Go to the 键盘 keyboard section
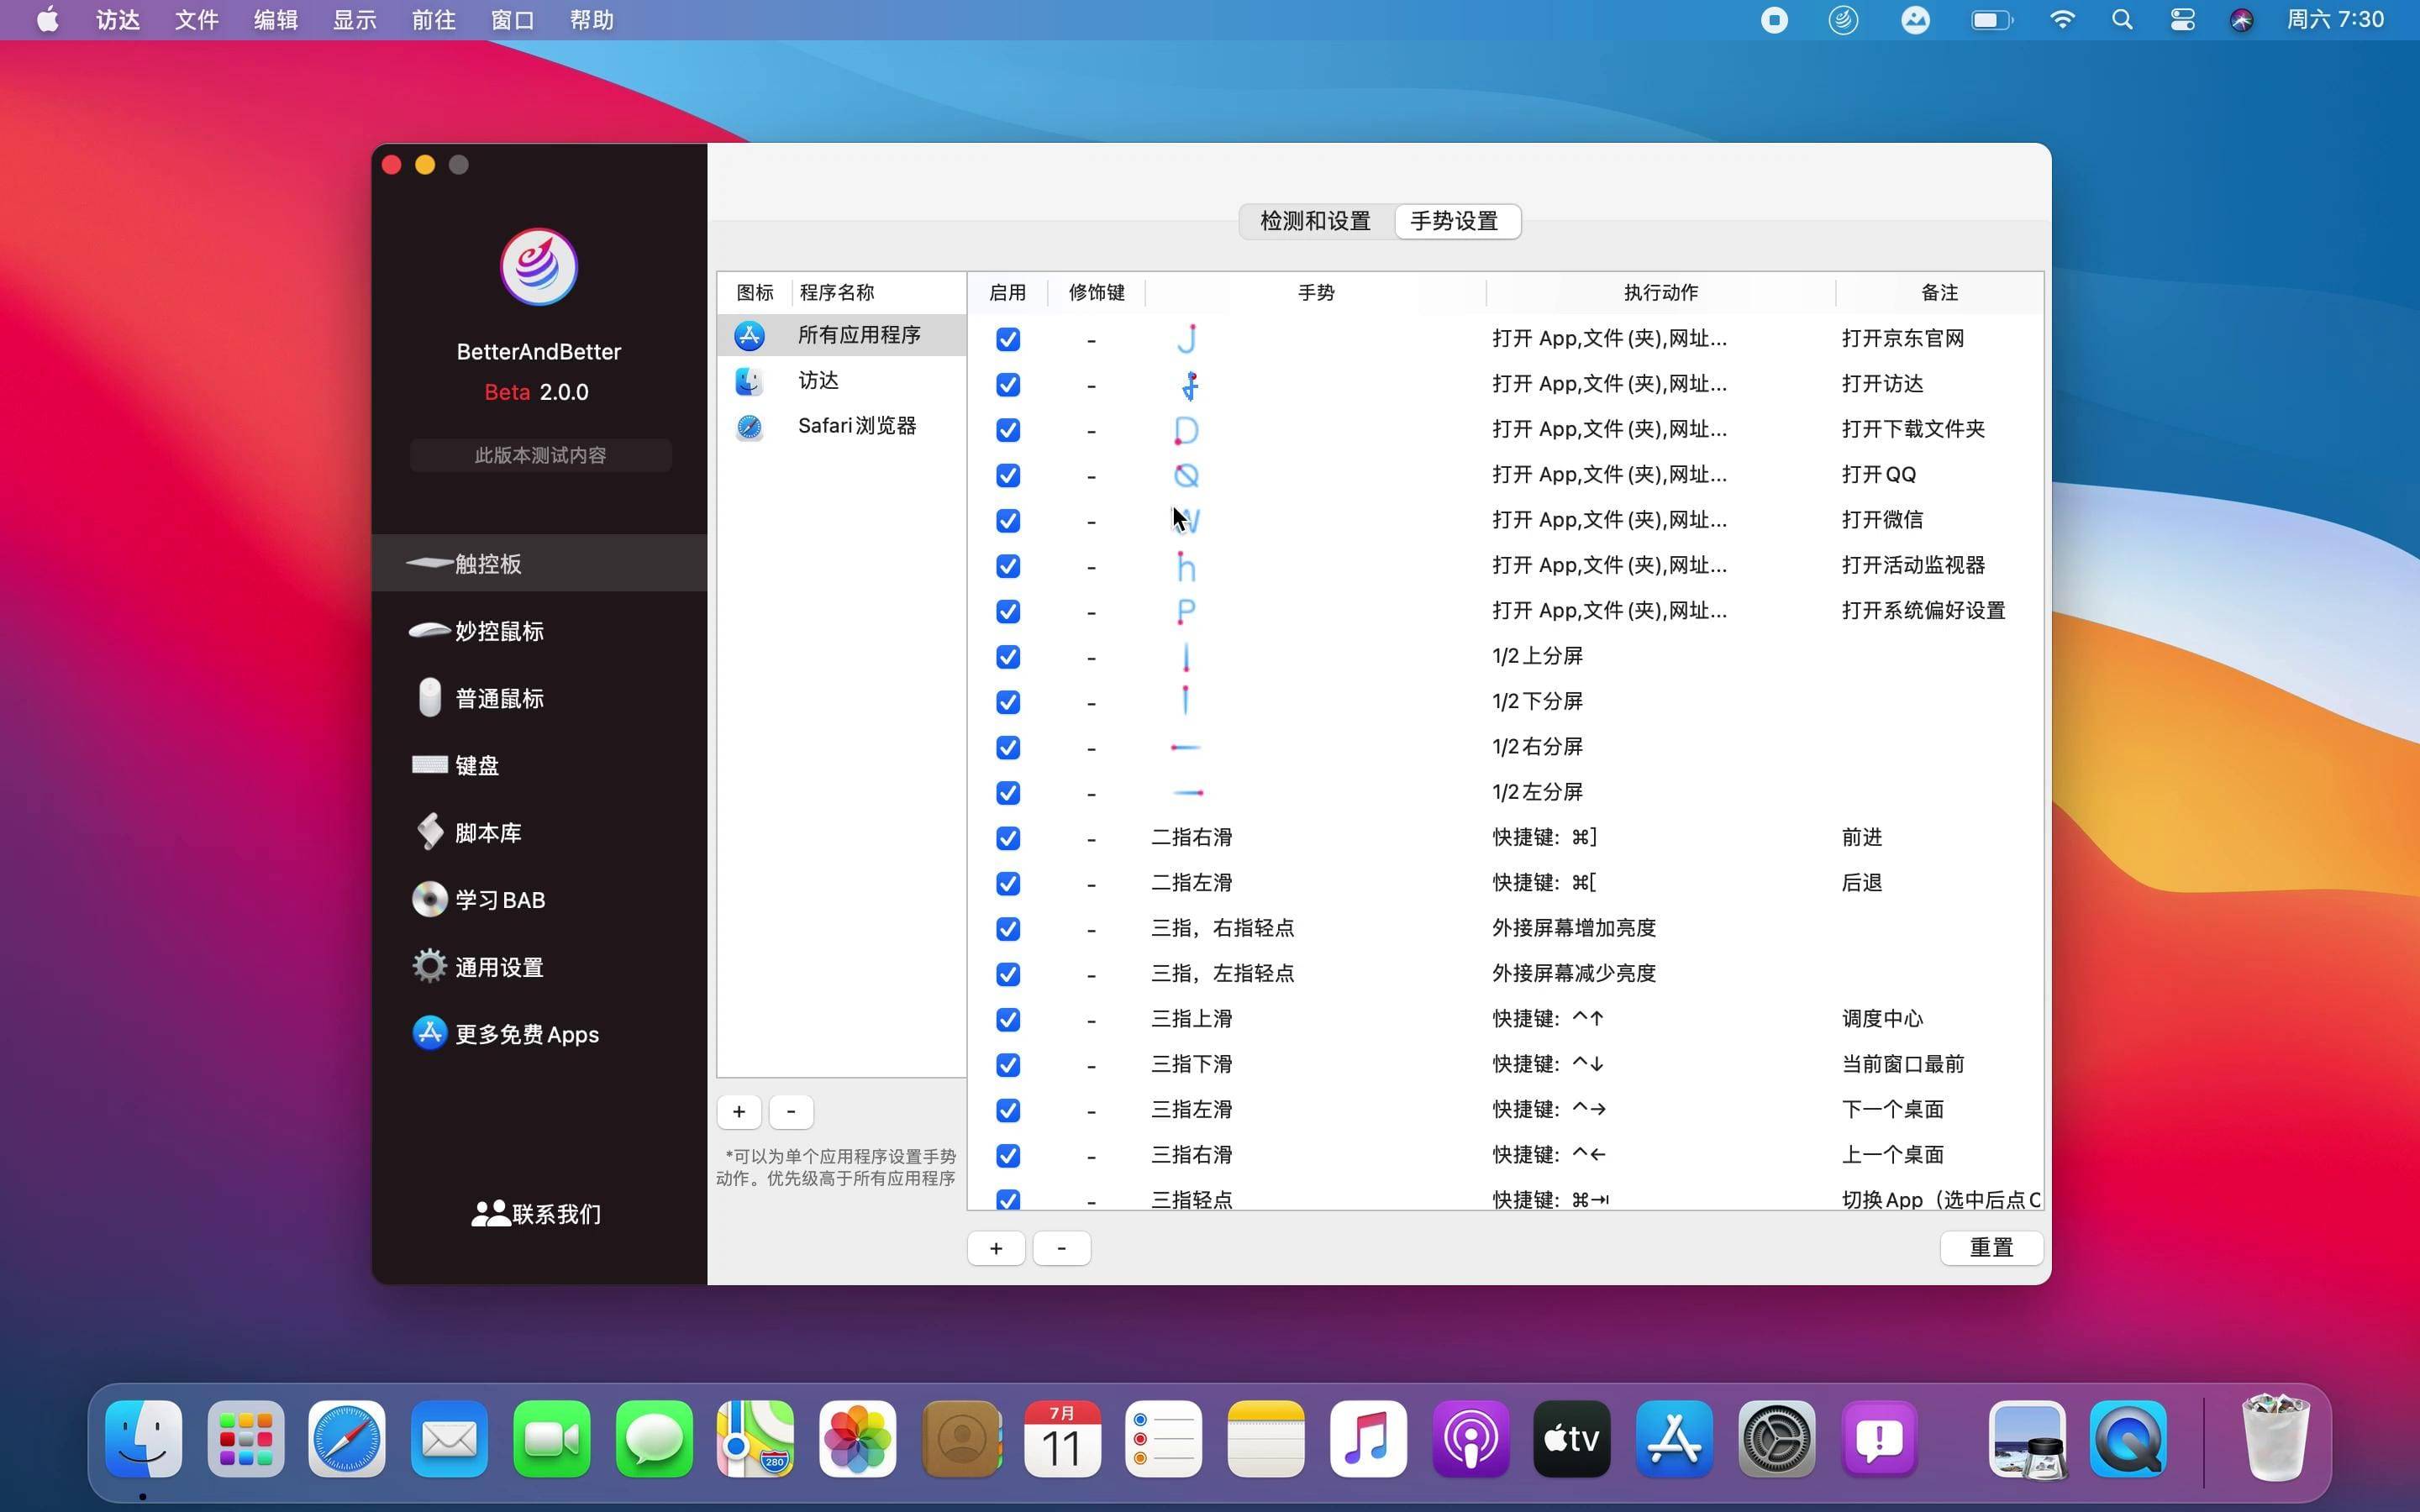 [476, 765]
